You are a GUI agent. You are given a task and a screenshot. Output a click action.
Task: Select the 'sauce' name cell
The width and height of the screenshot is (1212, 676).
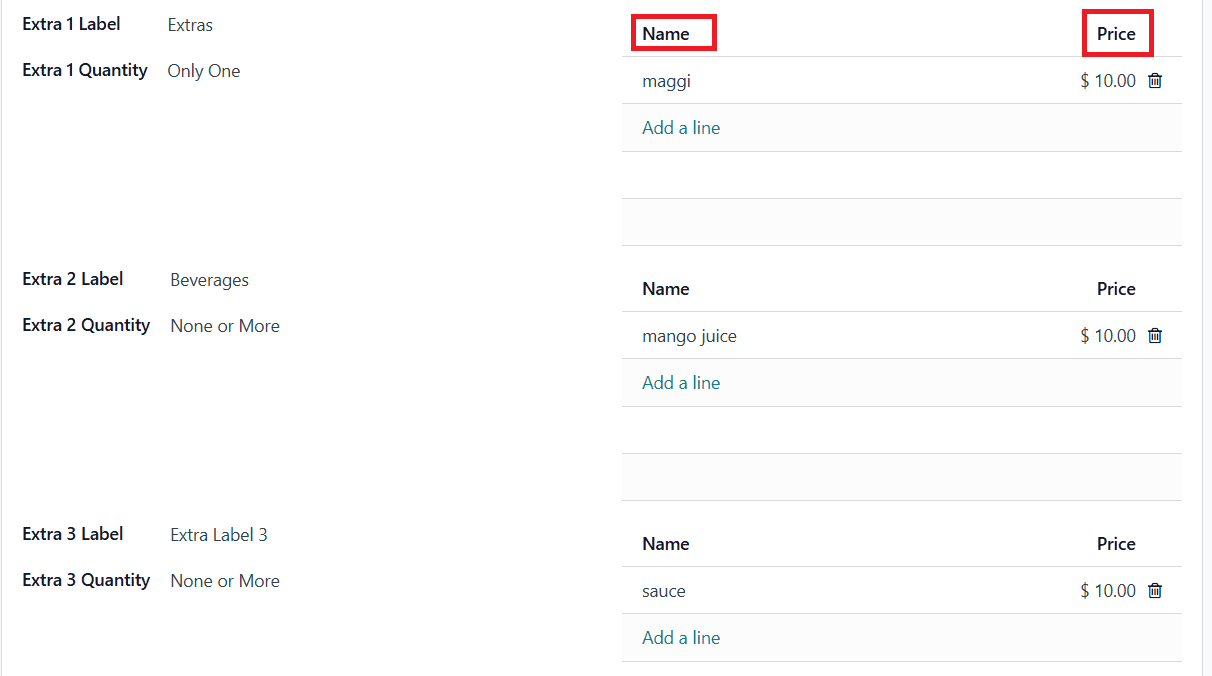click(x=664, y=591)
